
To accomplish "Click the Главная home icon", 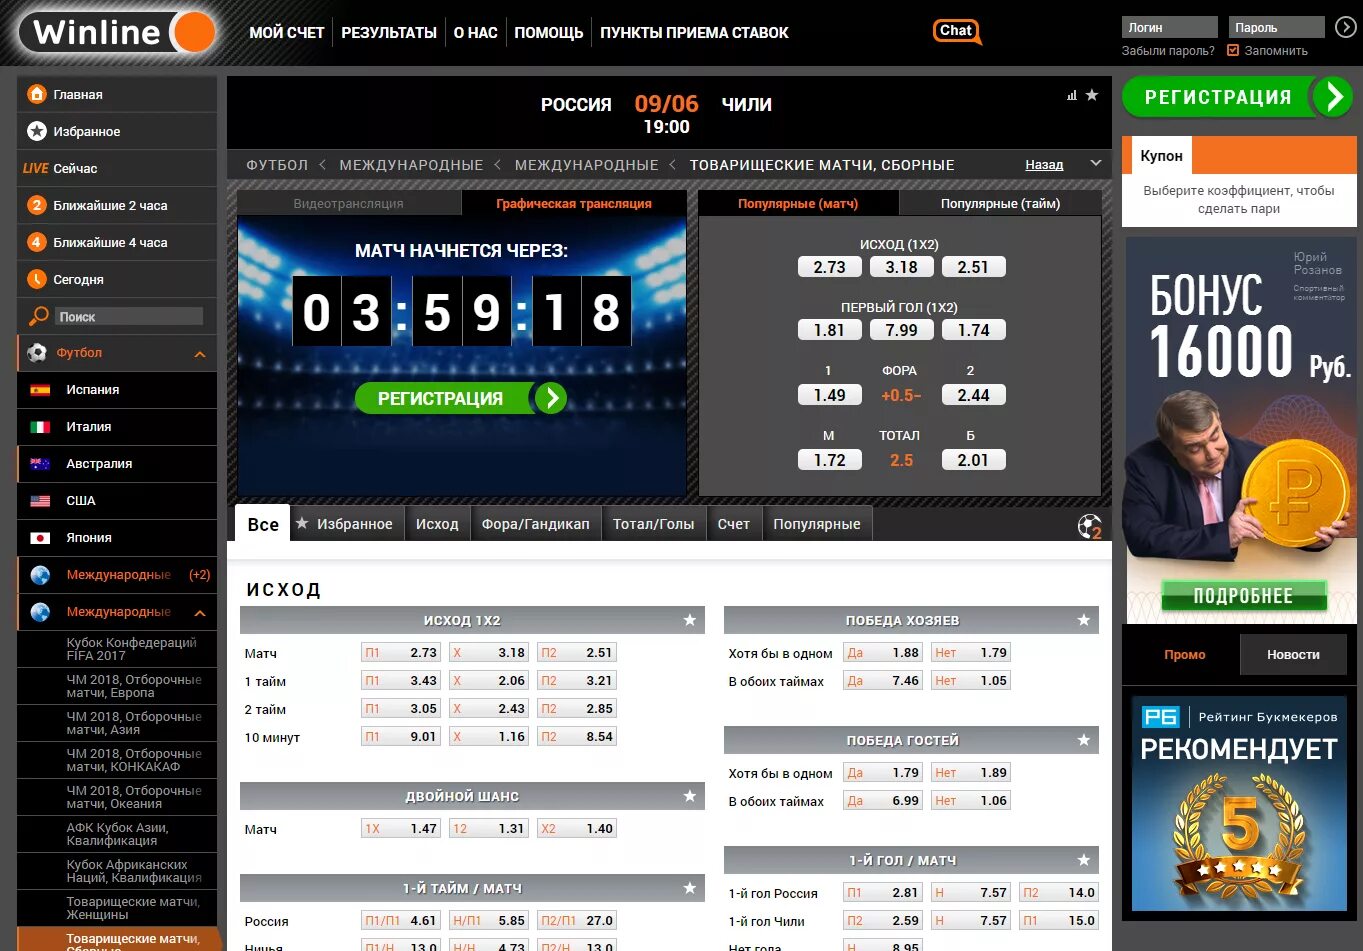I will (x=37, y=94).
